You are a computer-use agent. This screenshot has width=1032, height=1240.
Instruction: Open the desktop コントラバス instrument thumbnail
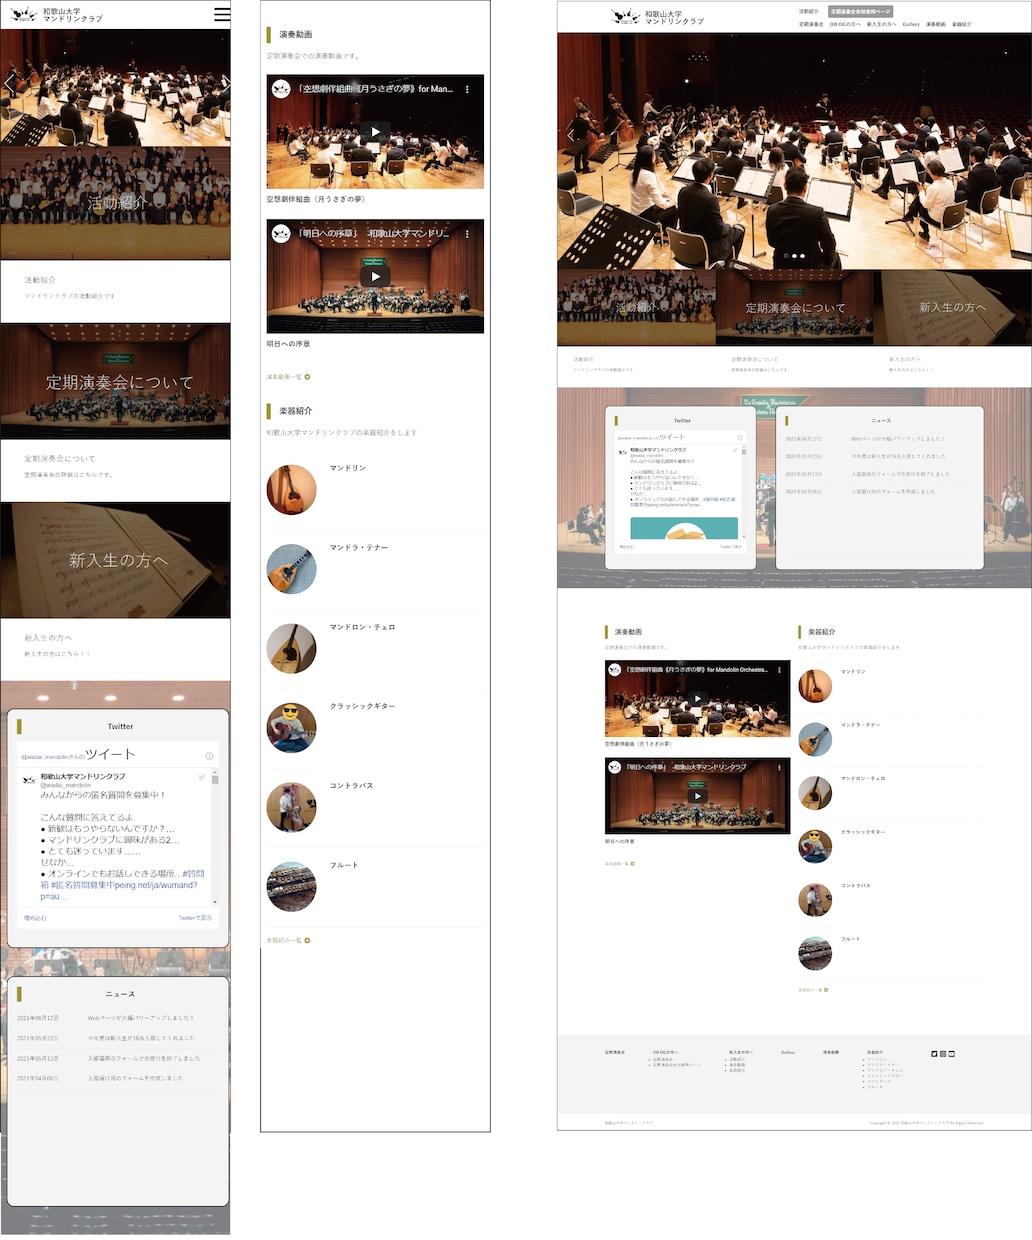(x=815, y=900)
